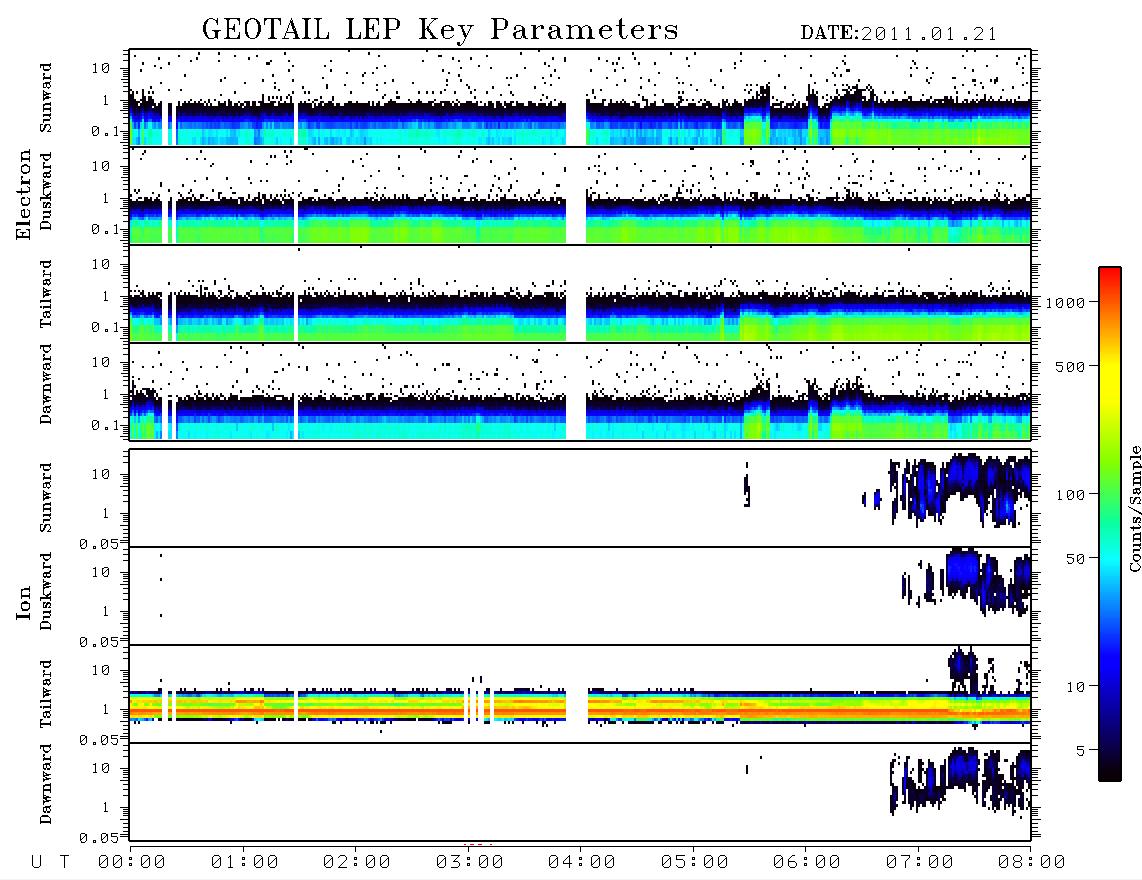Select the '0.1' tick of Electron Dawnward panel

(x=103, y=425)
